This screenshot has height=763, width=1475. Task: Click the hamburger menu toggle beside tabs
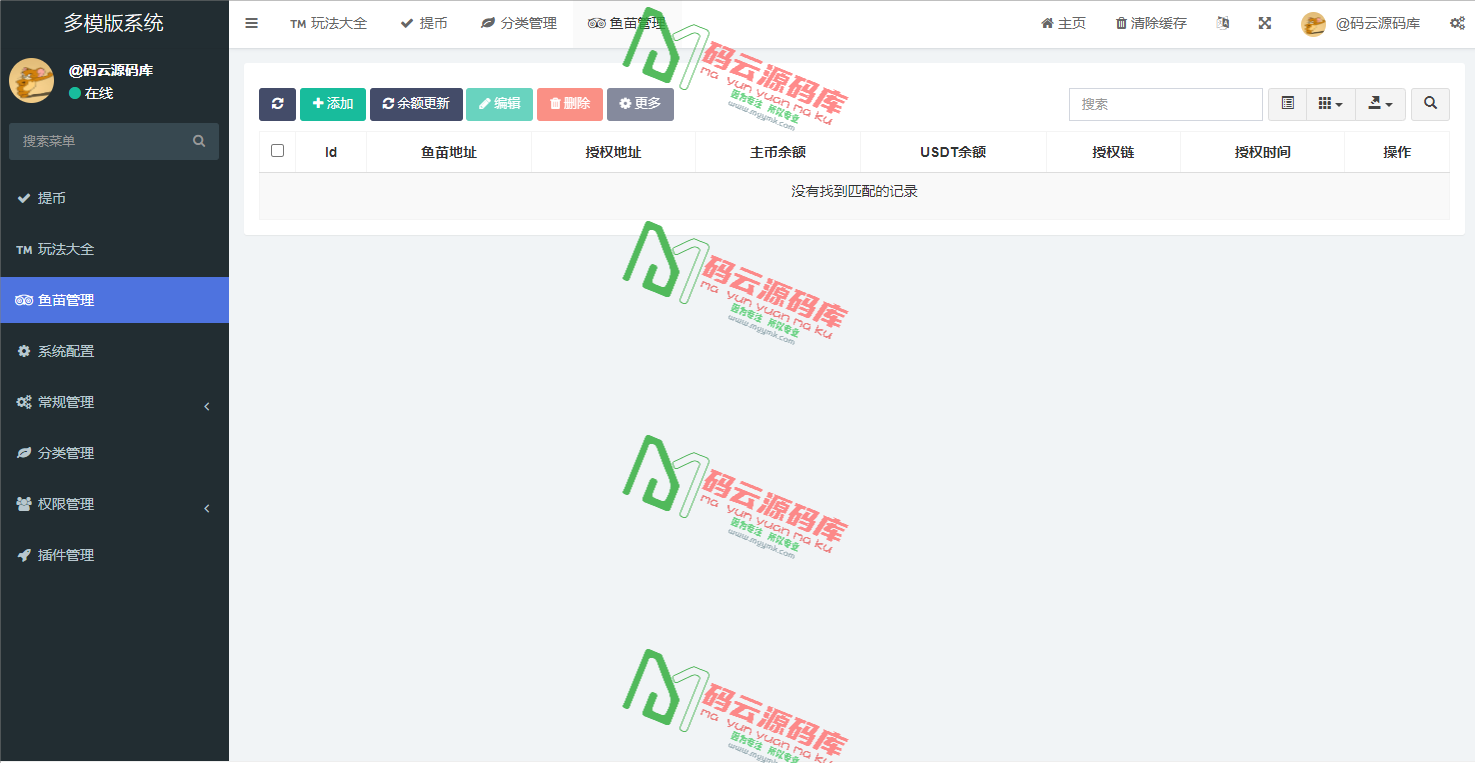click(251, 22)
